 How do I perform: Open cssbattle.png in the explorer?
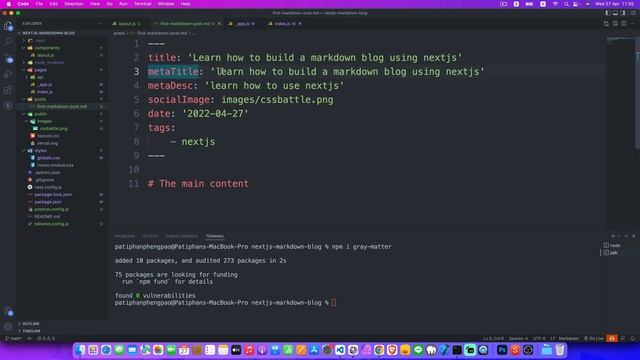point(53,129)
